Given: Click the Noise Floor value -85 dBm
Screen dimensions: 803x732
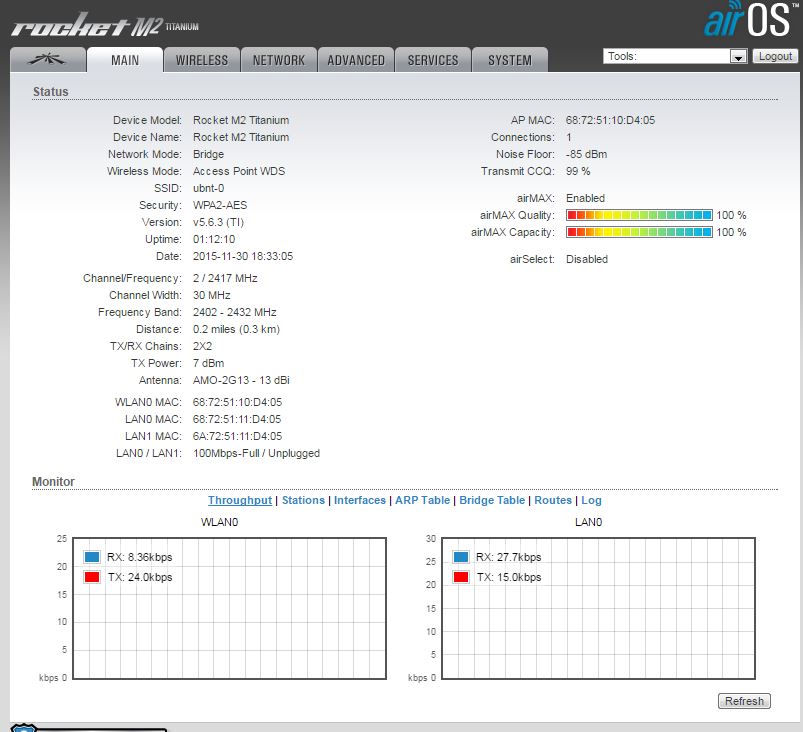Looking at the screenshot, I should [586, 154].
